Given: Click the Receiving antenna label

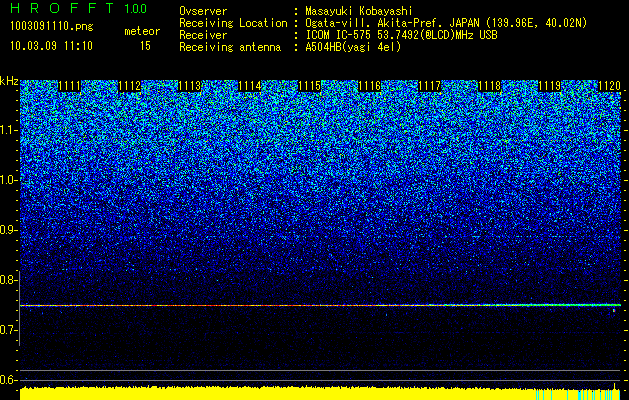Looking at the screenshot, I should pos(230,47).
